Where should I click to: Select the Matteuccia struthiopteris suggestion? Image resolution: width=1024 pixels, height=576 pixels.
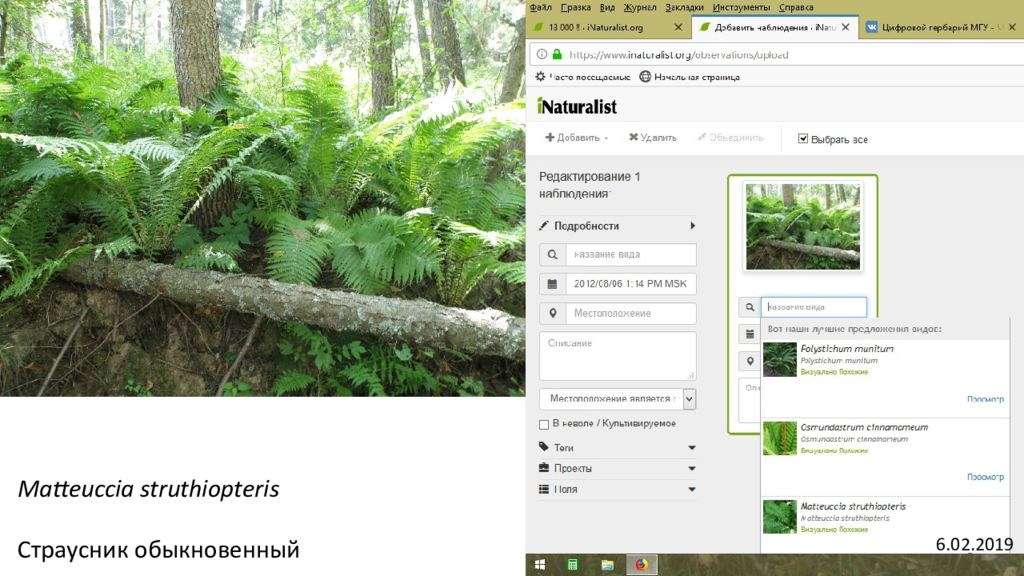pyautogui.click(x=885, y=524)
